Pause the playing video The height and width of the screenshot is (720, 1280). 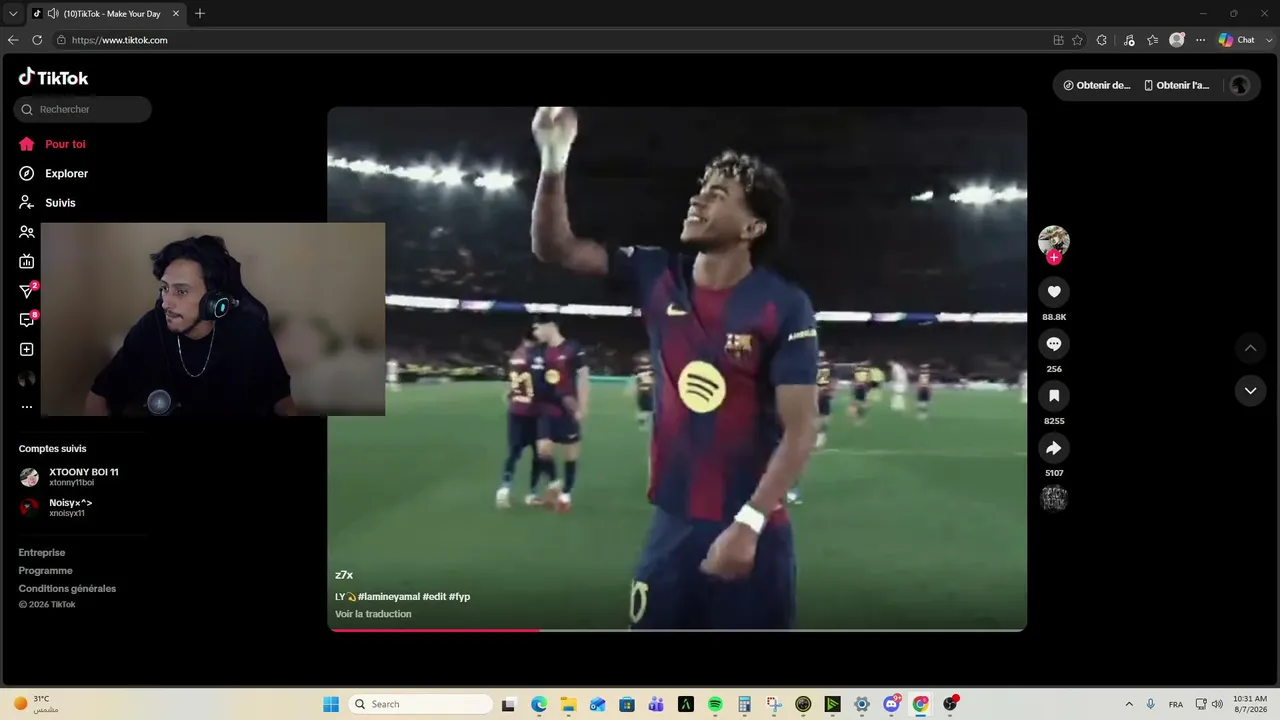point(677,368)
